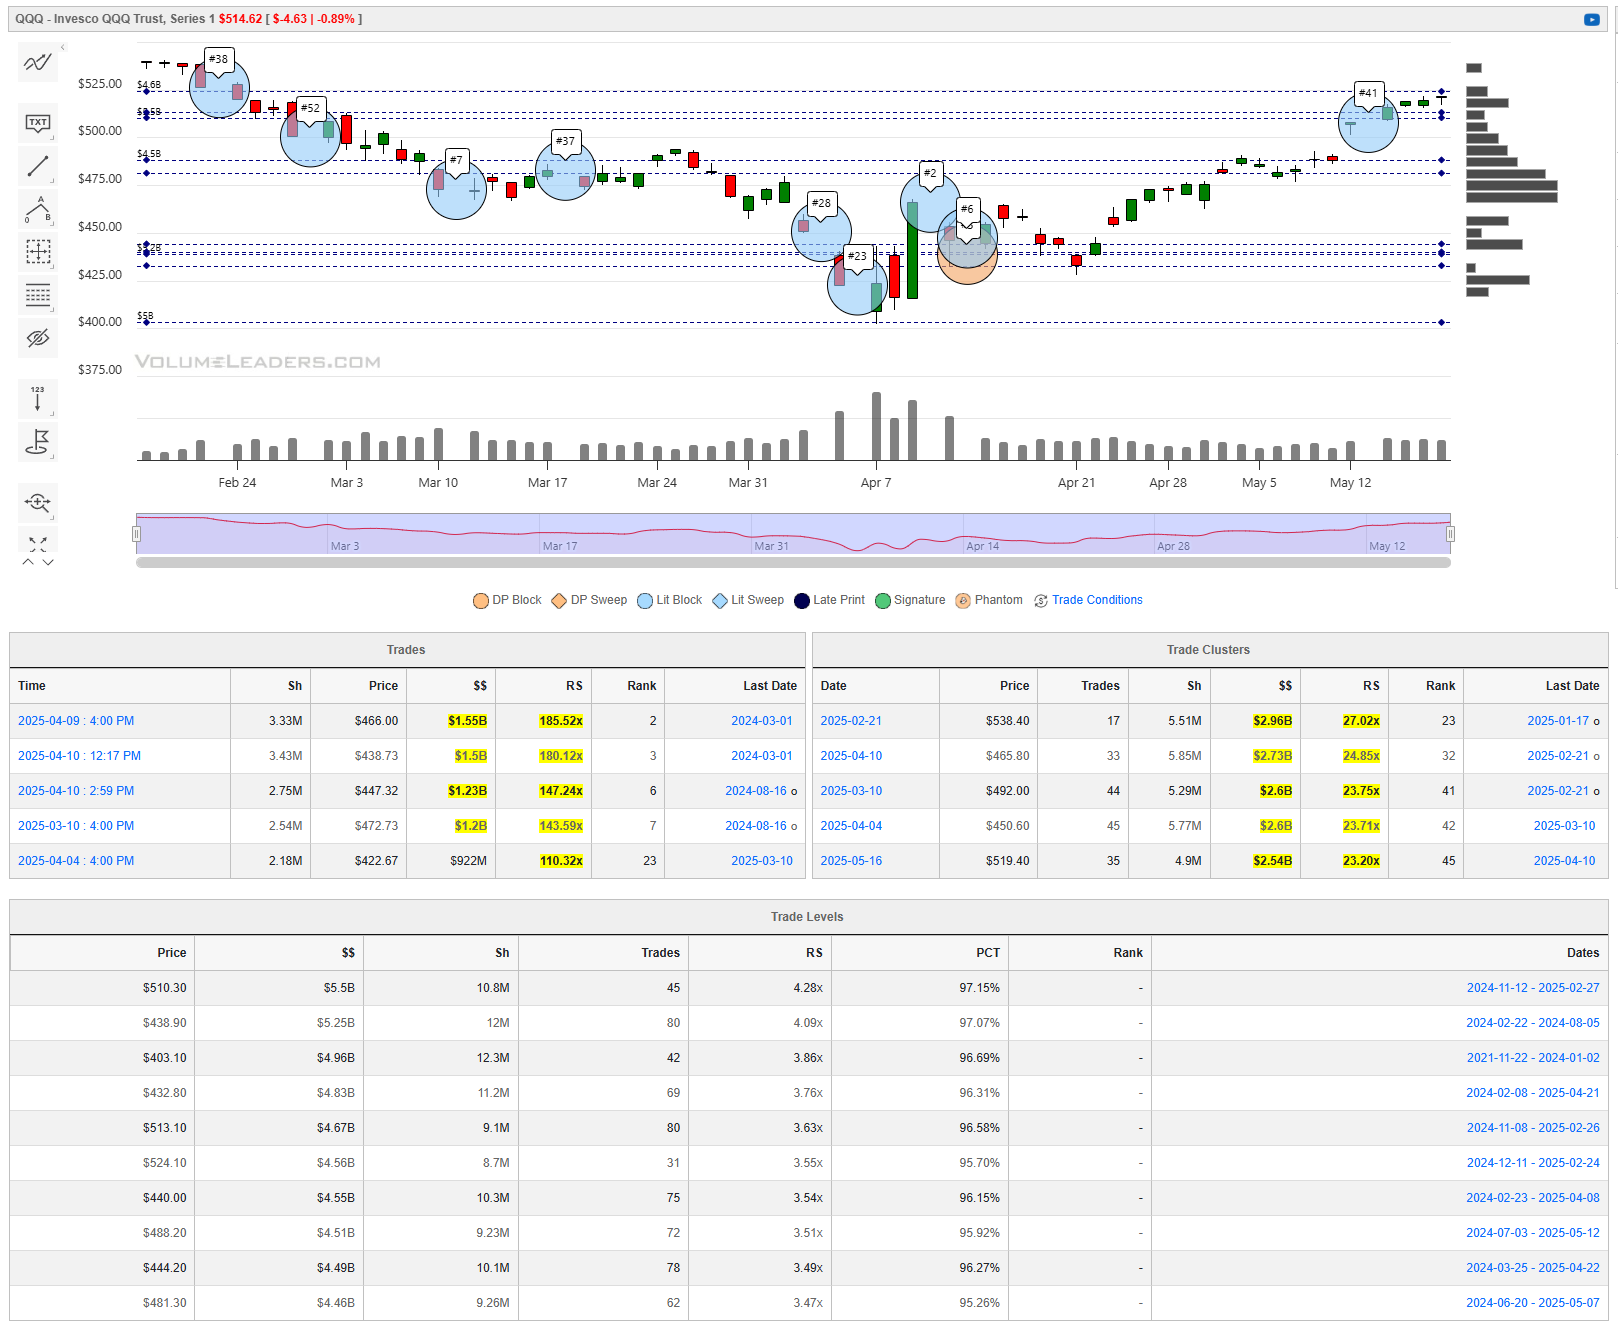Toggle Lit Sweep legend item

point(748,600)
